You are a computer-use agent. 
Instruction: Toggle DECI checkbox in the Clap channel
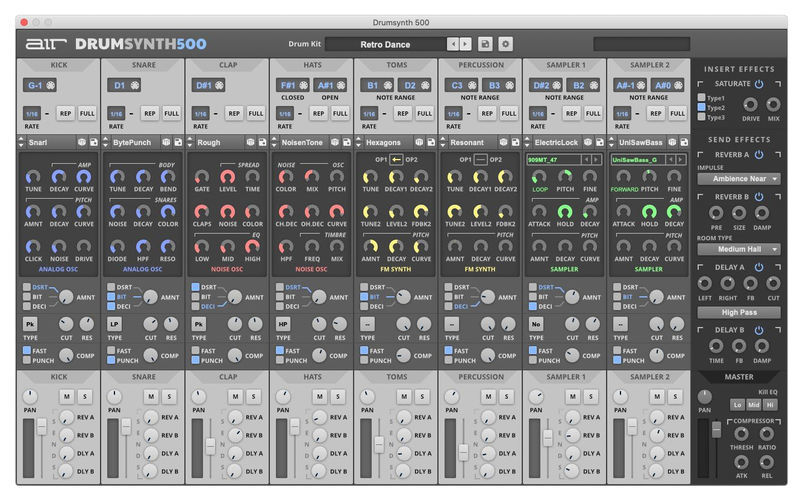click(x=195, y=306)
